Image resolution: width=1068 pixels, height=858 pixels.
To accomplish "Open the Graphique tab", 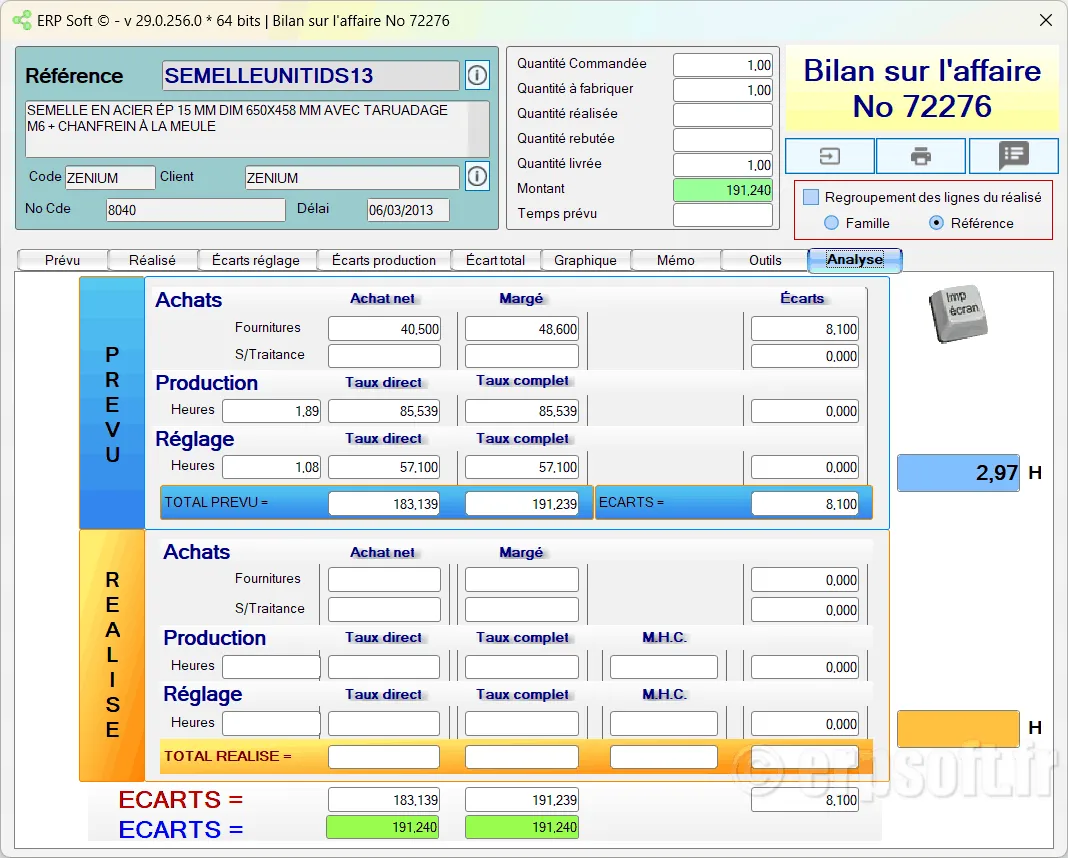I will tap(585, 260).
